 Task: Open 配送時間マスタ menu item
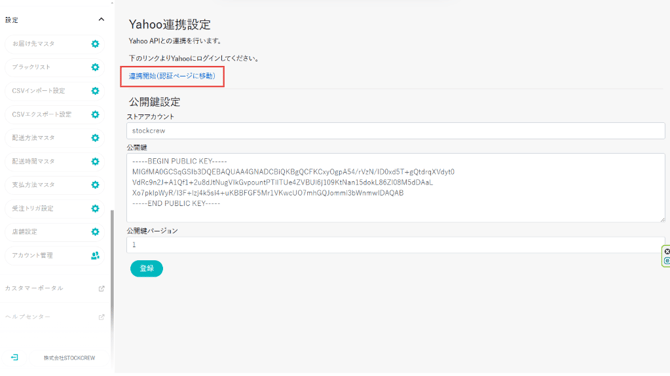55,161
